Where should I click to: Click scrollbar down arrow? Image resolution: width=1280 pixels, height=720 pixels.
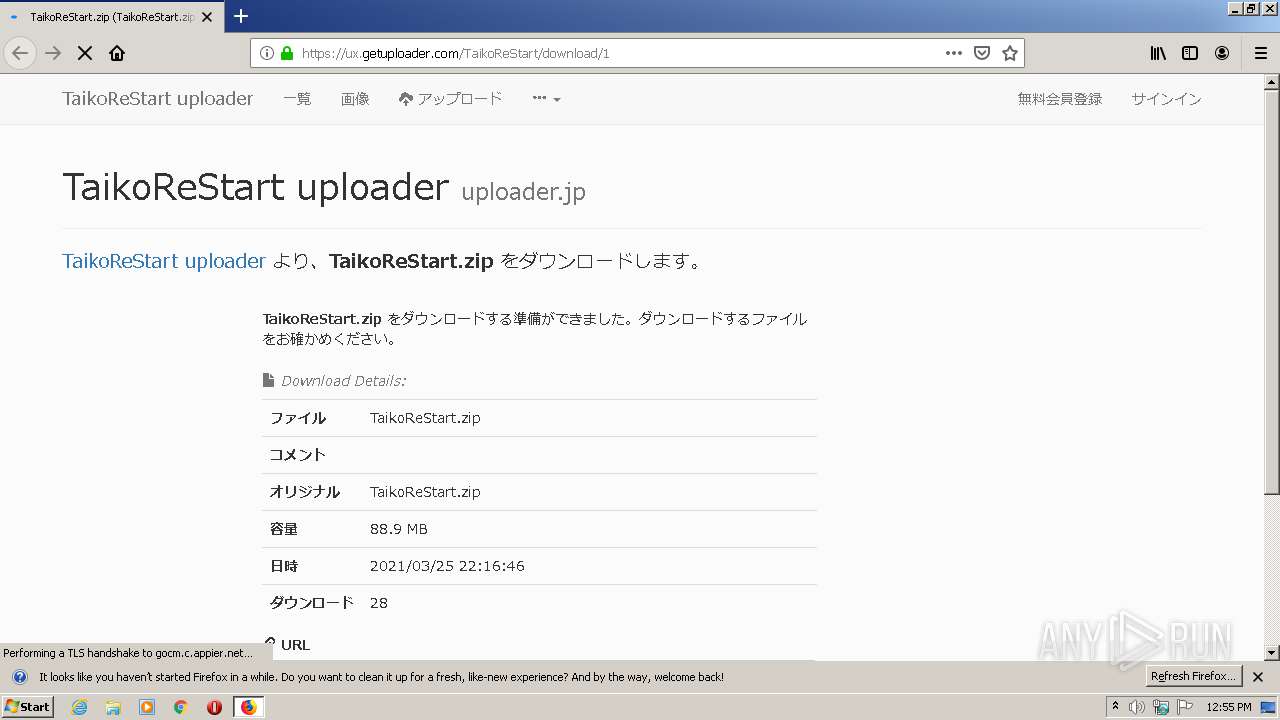click(x=1272, y=652)
